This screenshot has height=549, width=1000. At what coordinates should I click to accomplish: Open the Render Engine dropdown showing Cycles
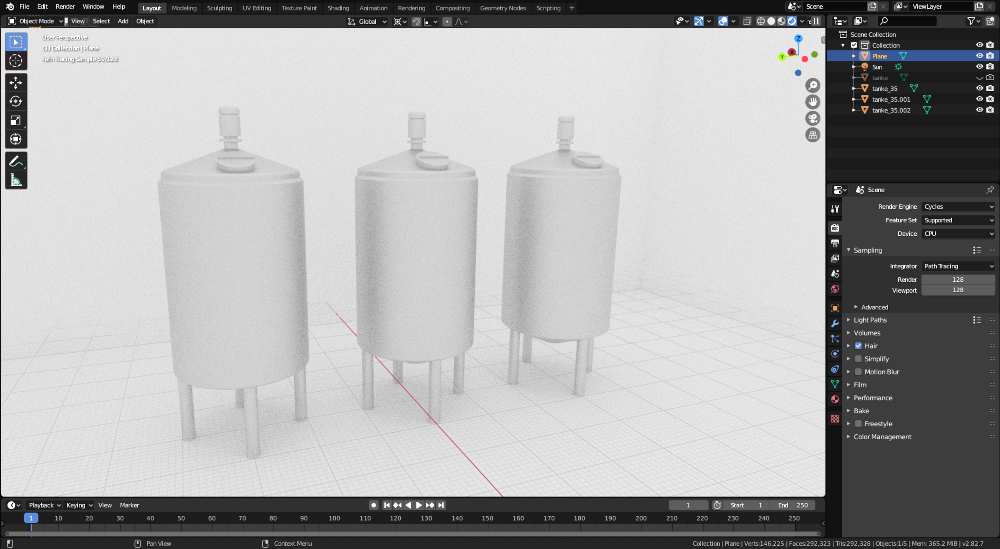(x=957, y=207)
